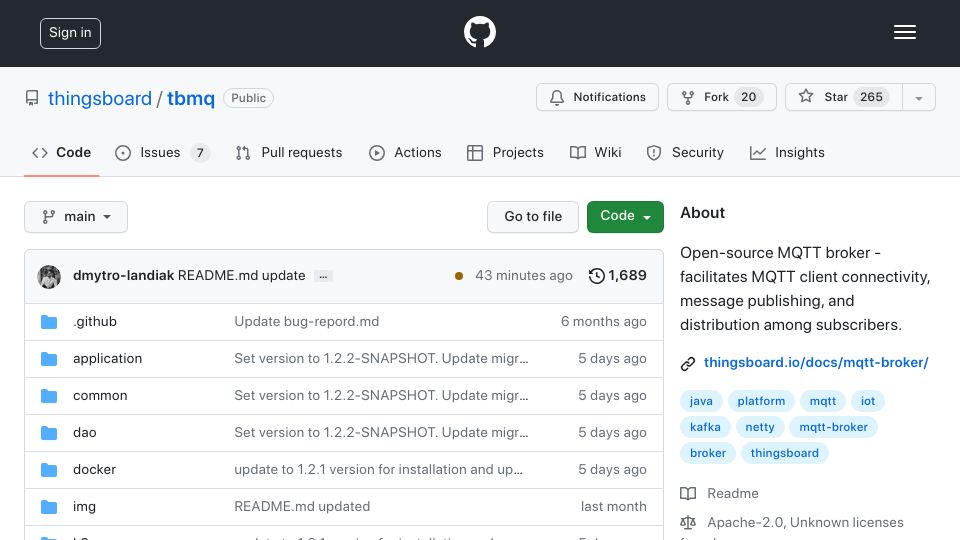The image size is (960, 540).
Task: Open the dao folder
Action: pyautogui.click(x=84, y=432)
